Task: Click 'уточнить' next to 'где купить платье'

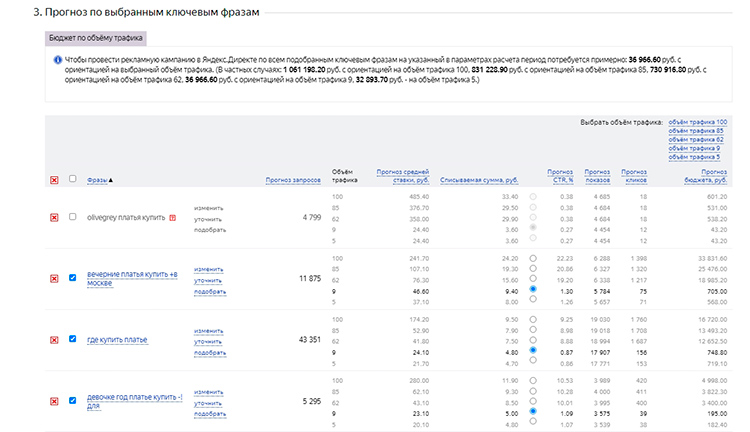Action: pyautogui.click(x=209, y=341)
